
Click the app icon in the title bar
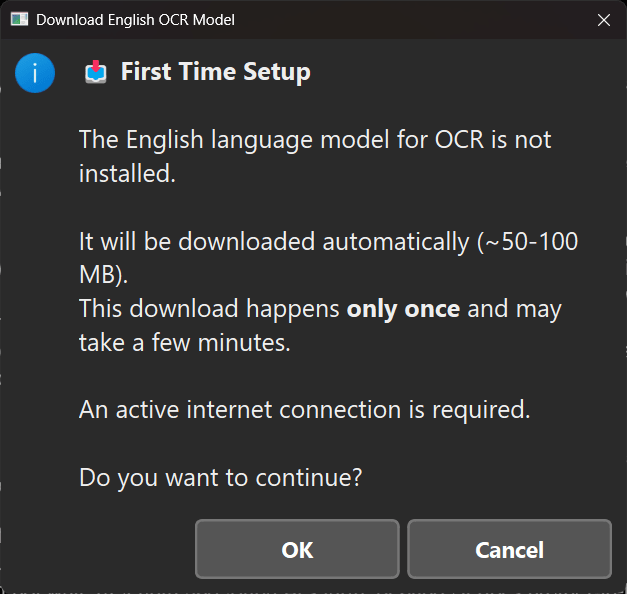click(19, 20)
